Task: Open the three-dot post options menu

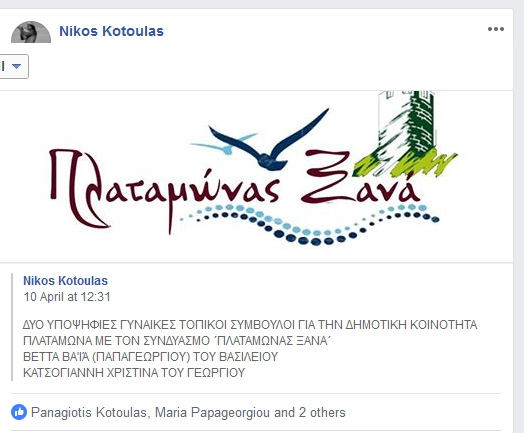Action: (x=496, y=29)
